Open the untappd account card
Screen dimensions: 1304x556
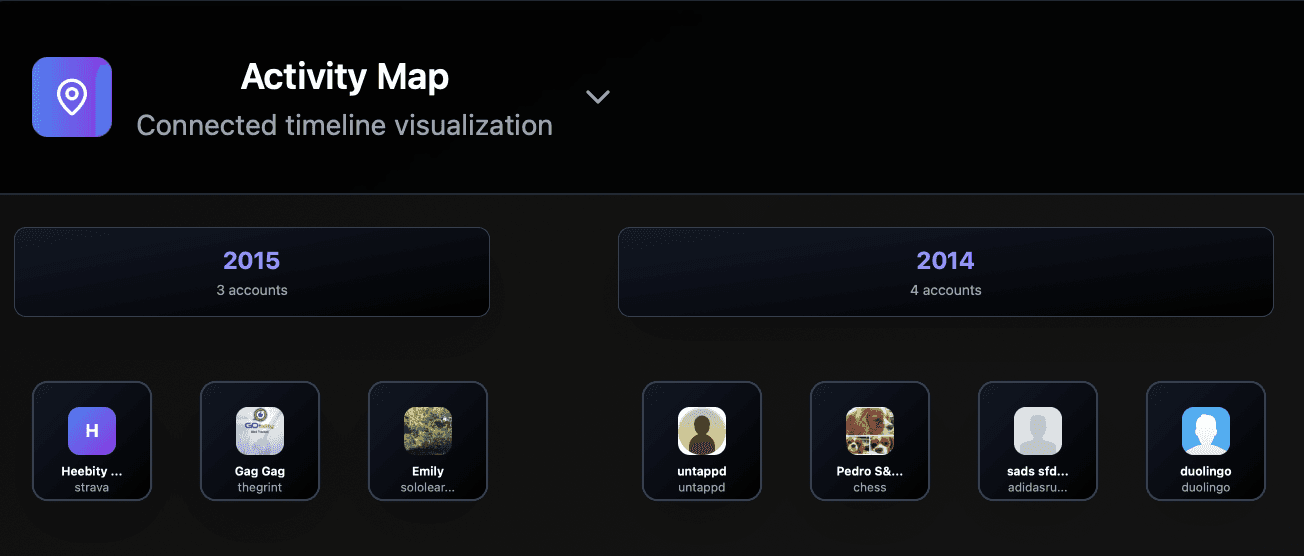pyautogui.click(x=702, y=440)
